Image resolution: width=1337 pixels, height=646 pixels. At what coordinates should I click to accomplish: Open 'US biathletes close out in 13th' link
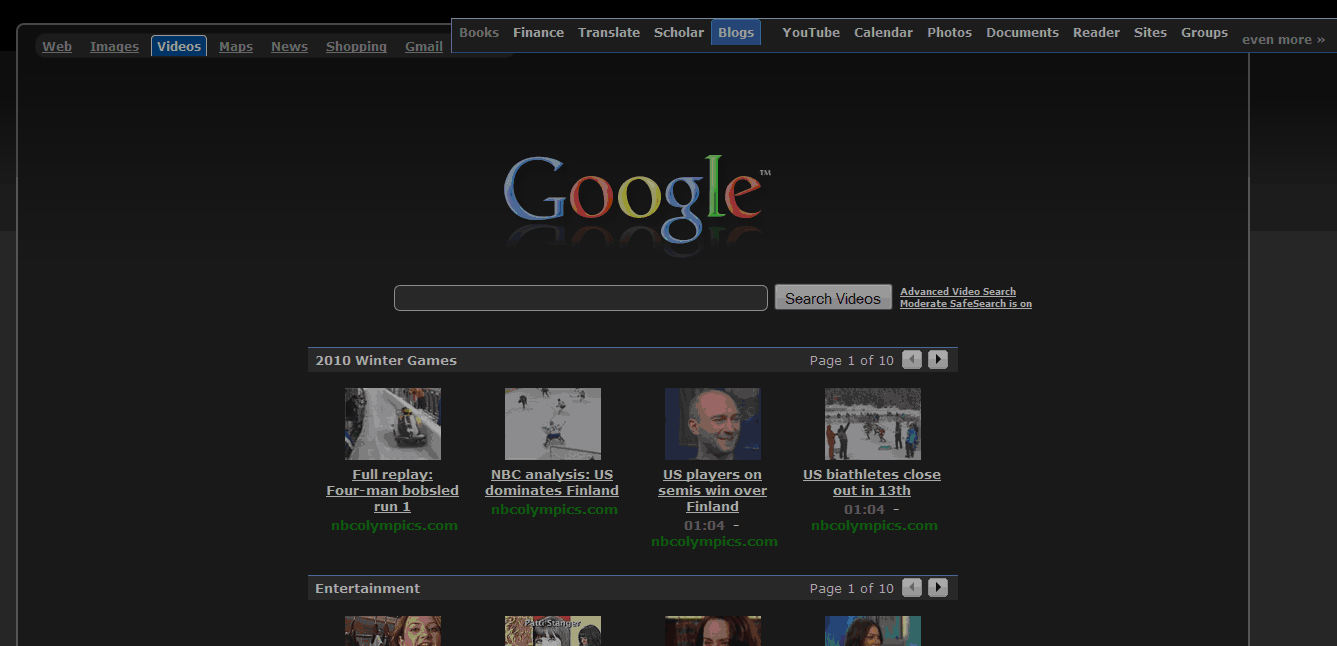(872, 483)
